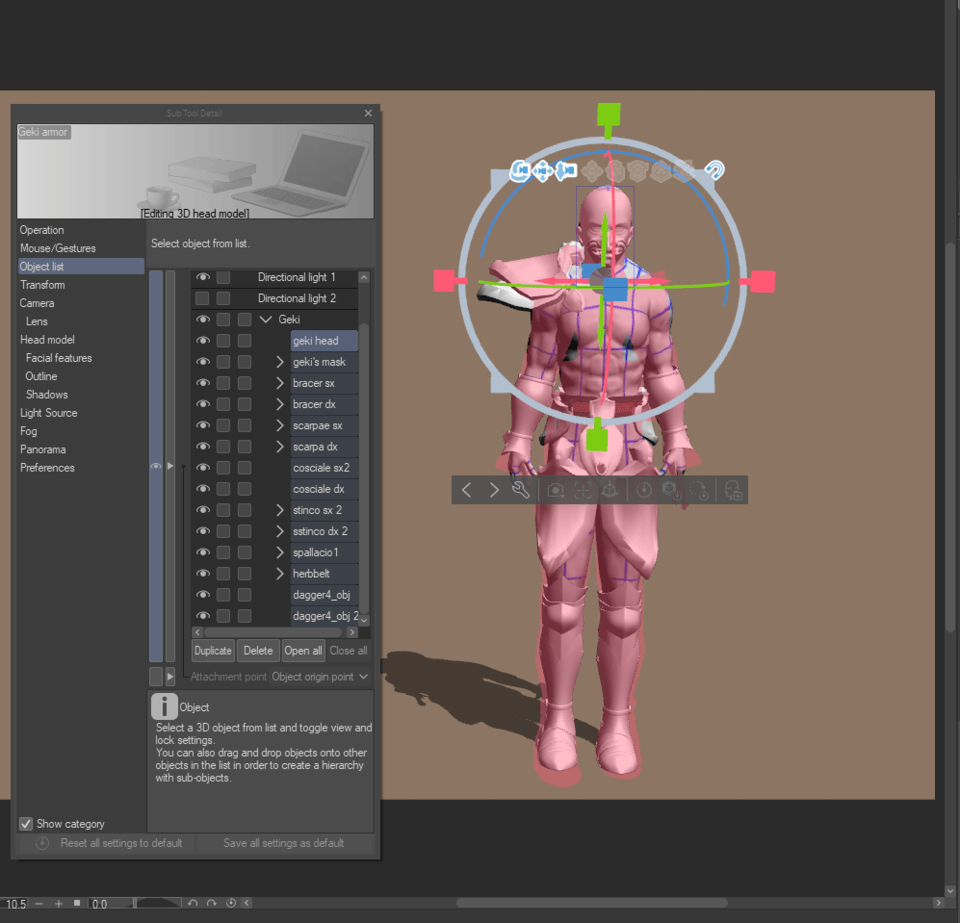Click the dotted circle reset rotation icon
Screen dimensions: 960x923
pos(698,490)
